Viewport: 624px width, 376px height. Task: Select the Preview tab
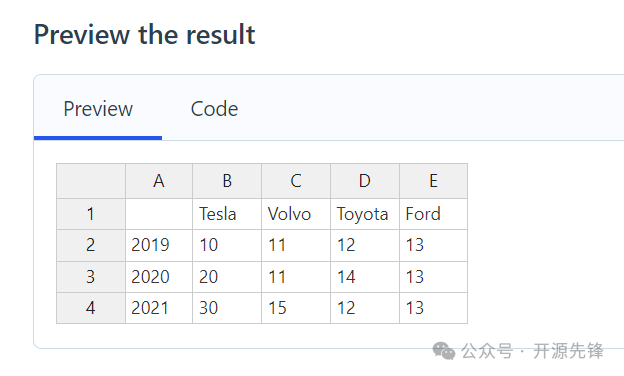98,109
